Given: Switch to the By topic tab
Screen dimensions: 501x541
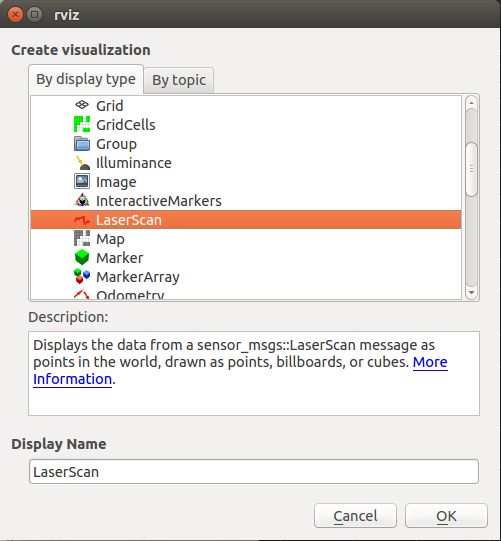Looking at the screenshot, I should click(179, 80).
